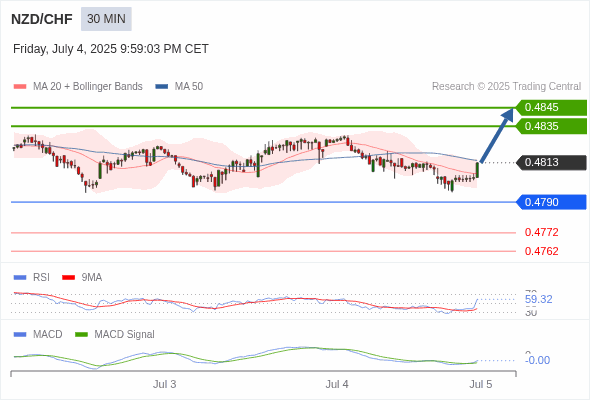Click the black 0.4813 current price tag

click(551, 163)
